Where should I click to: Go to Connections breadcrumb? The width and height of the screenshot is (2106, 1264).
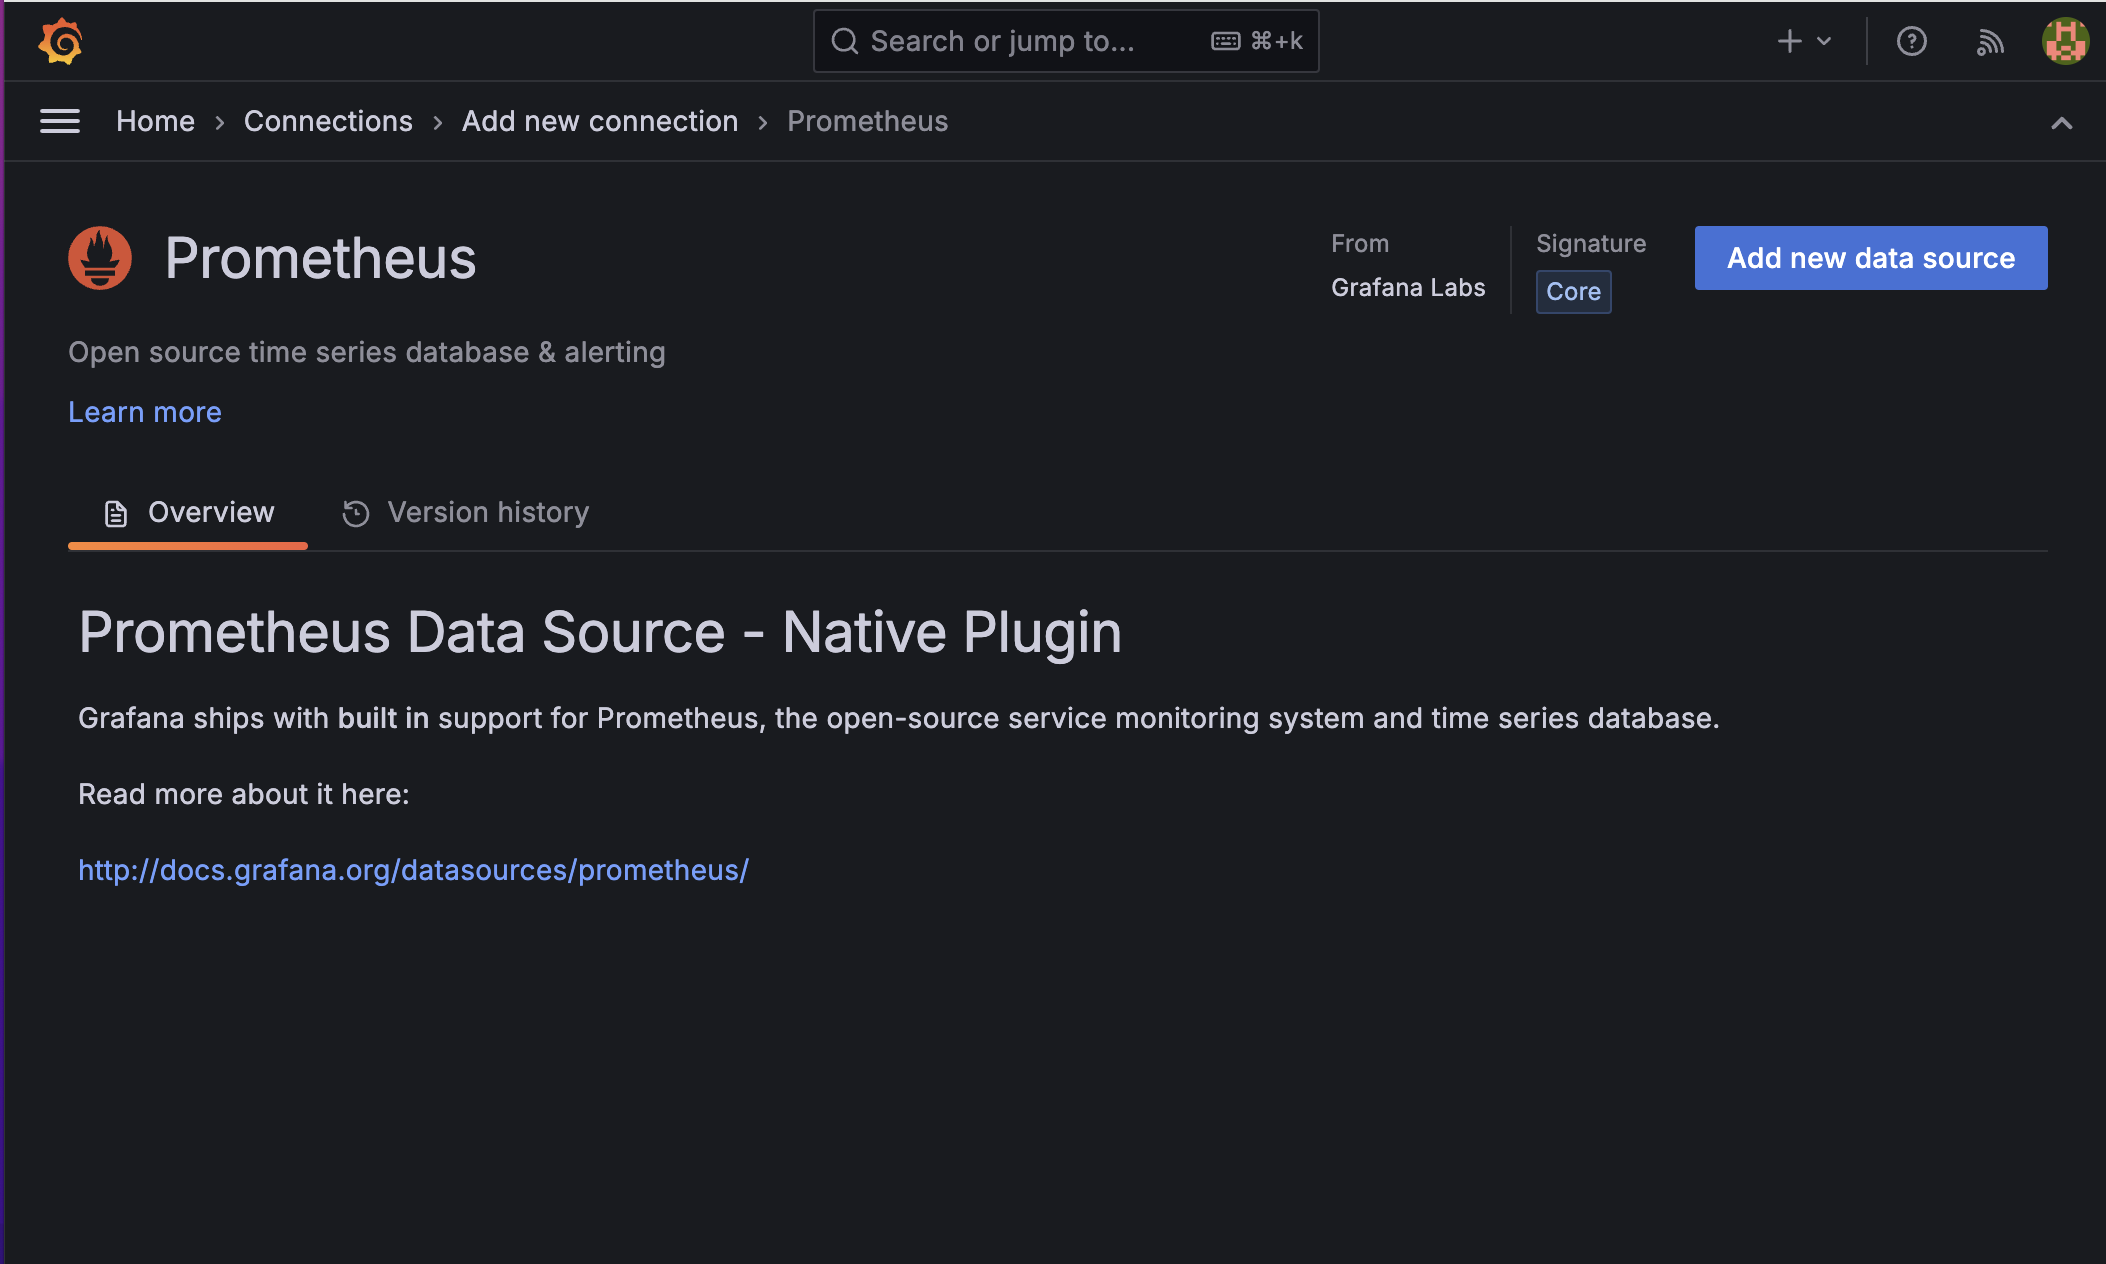[328, 121]
